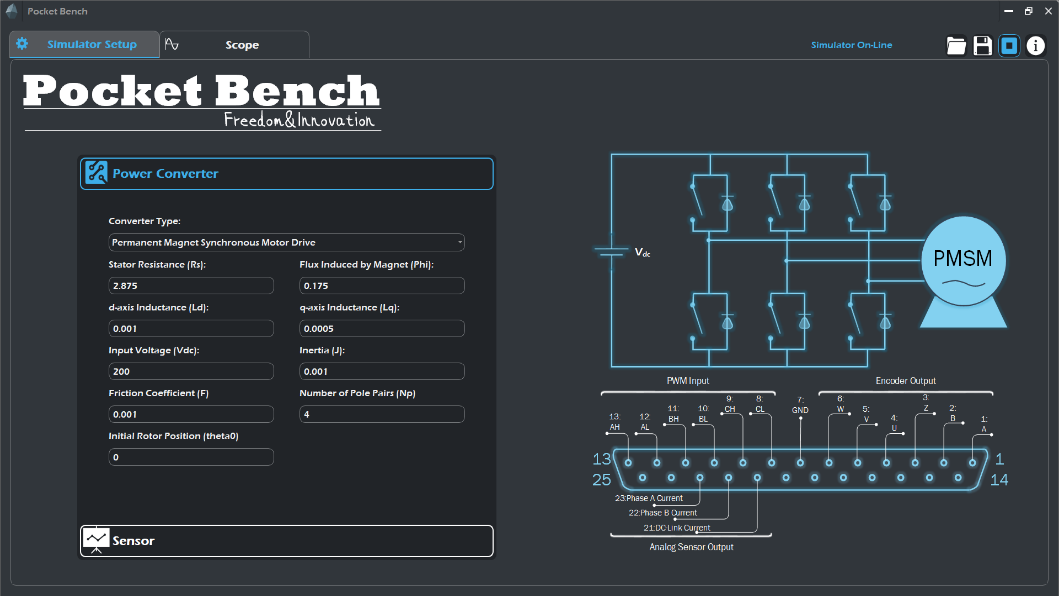Stop the simulator with the blue square icon
This screenshot has width=1059, height=596.
tap(1009, 45)
